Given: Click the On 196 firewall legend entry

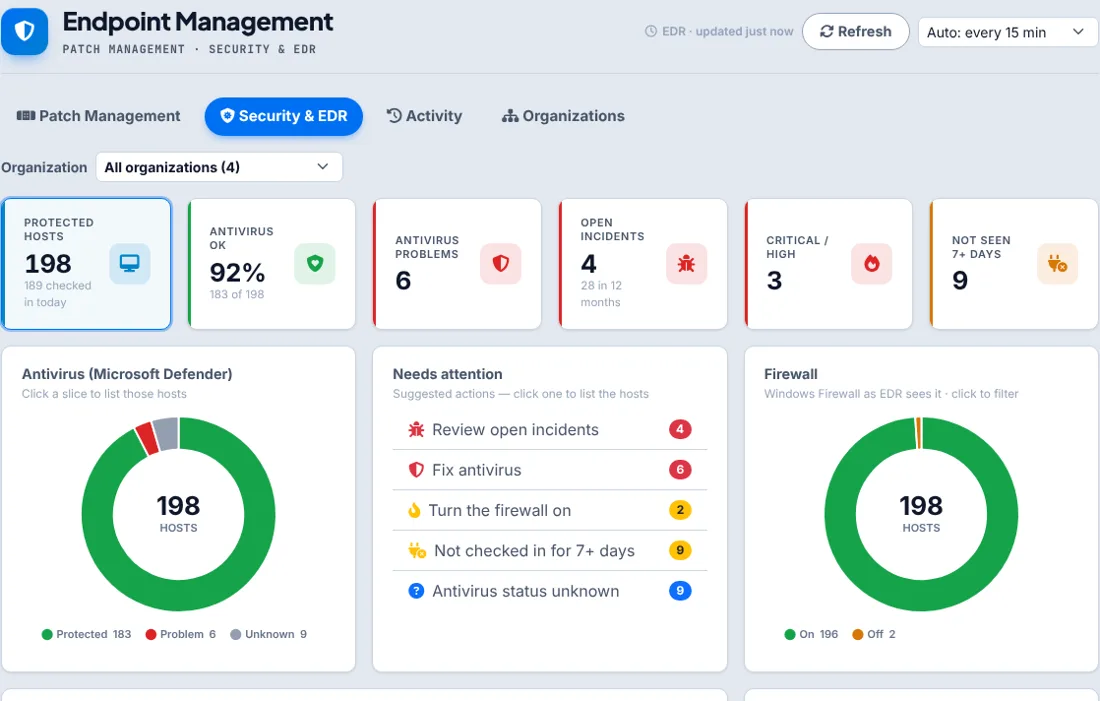Looking at the screenshot, I should click(x=811, y=634).
